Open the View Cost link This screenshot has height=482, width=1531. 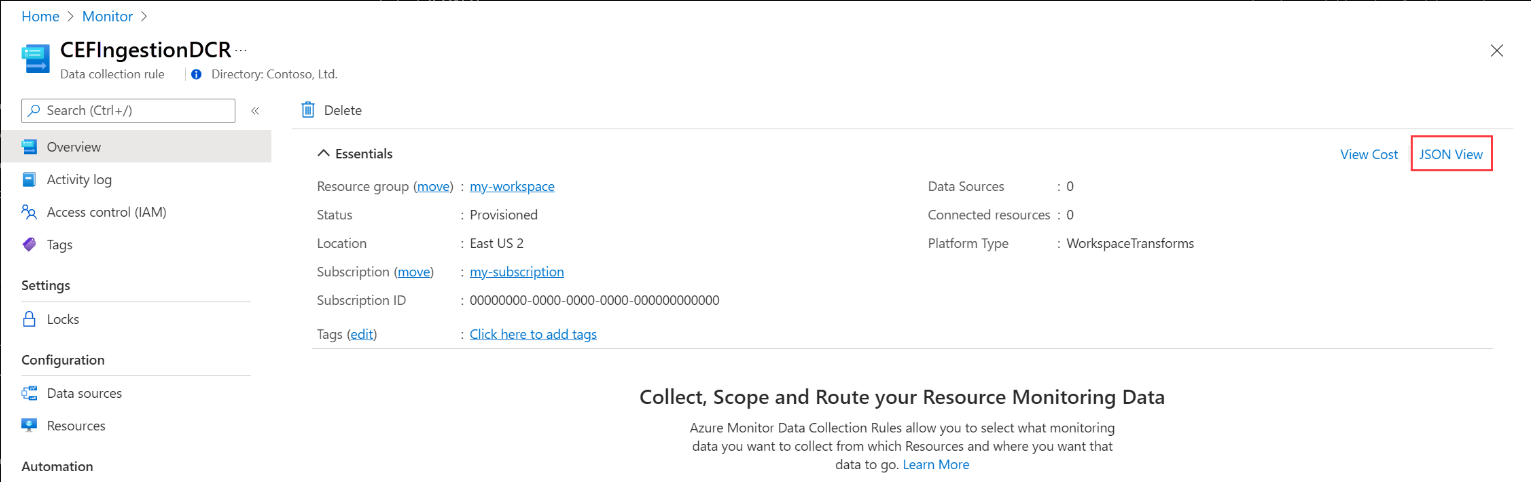click(1369, 154)
